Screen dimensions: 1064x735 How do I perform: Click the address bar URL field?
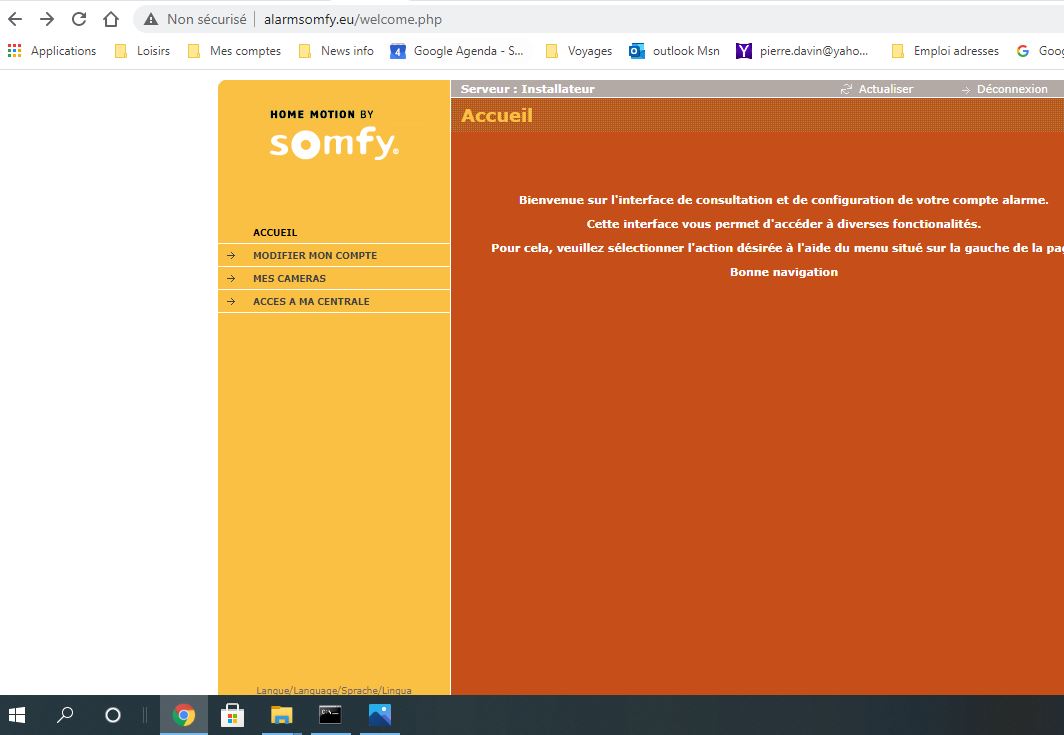point(600,19)
